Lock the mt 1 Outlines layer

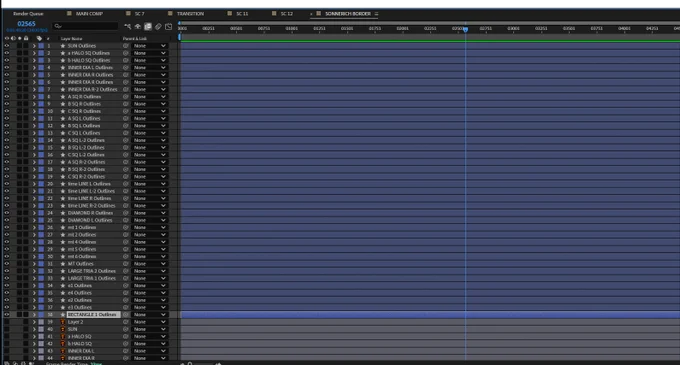click(x=26, y=227)
